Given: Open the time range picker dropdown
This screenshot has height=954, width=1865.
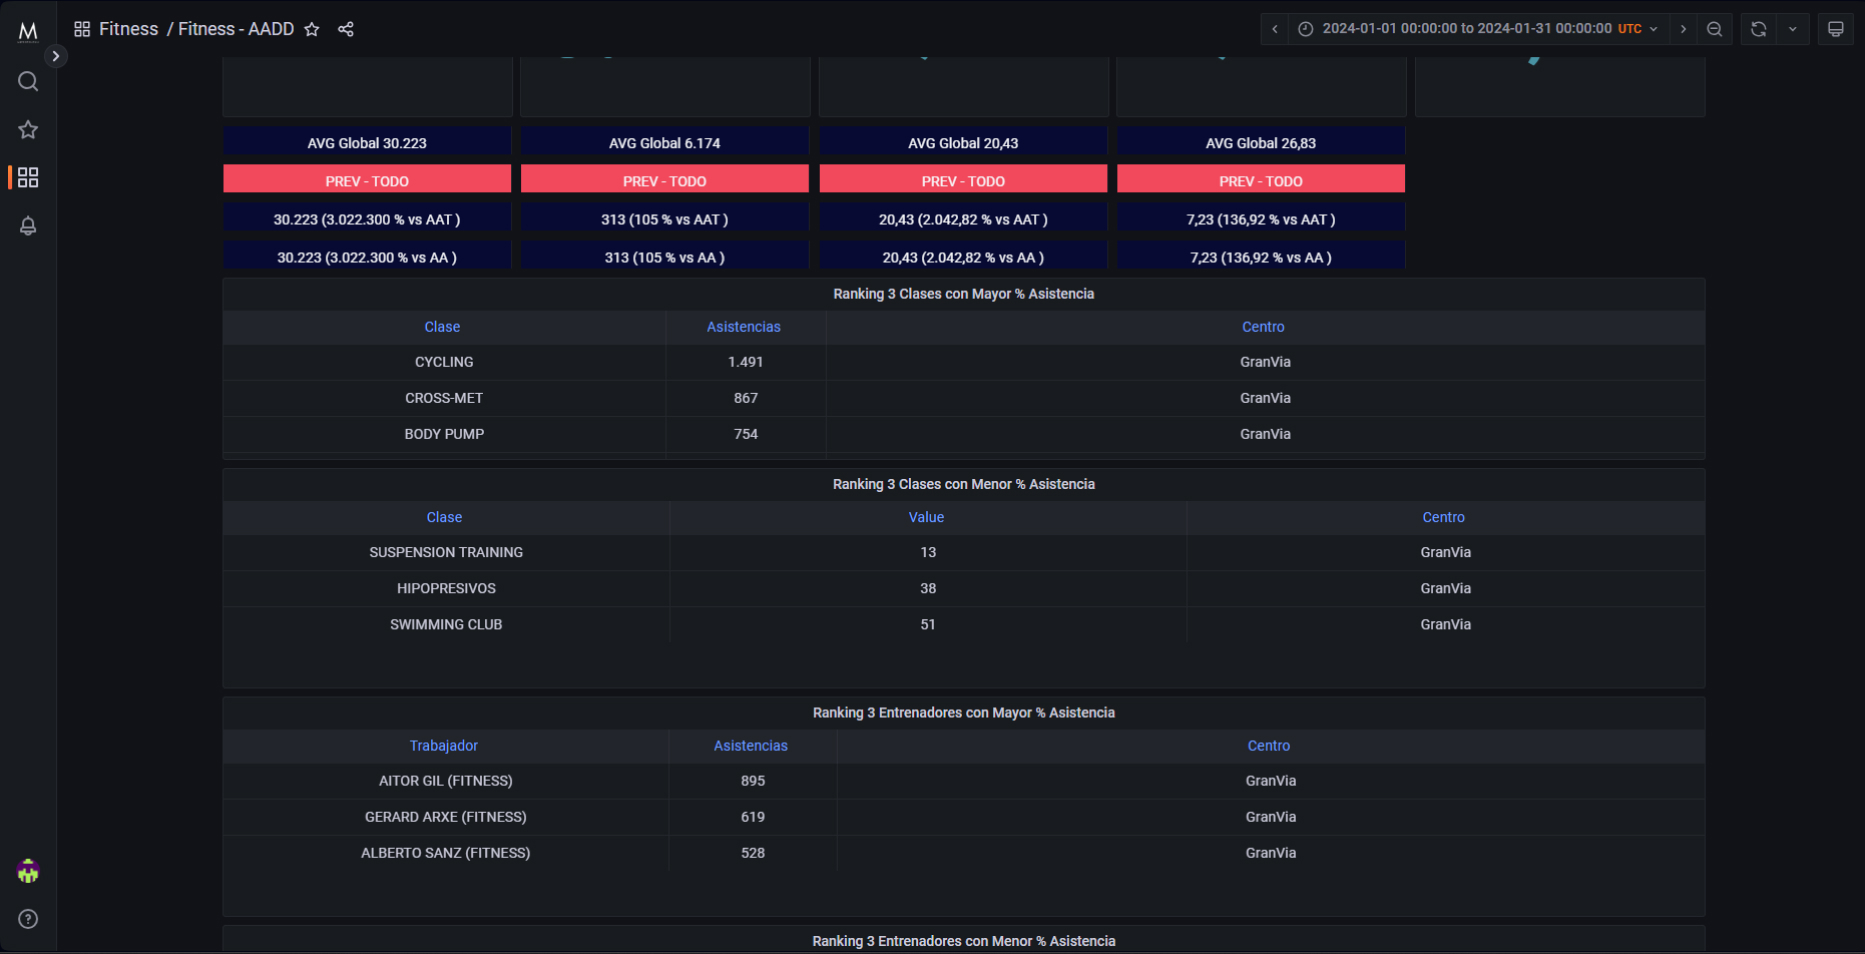Looking at the screenshot, I should [x=1478, y=29].
